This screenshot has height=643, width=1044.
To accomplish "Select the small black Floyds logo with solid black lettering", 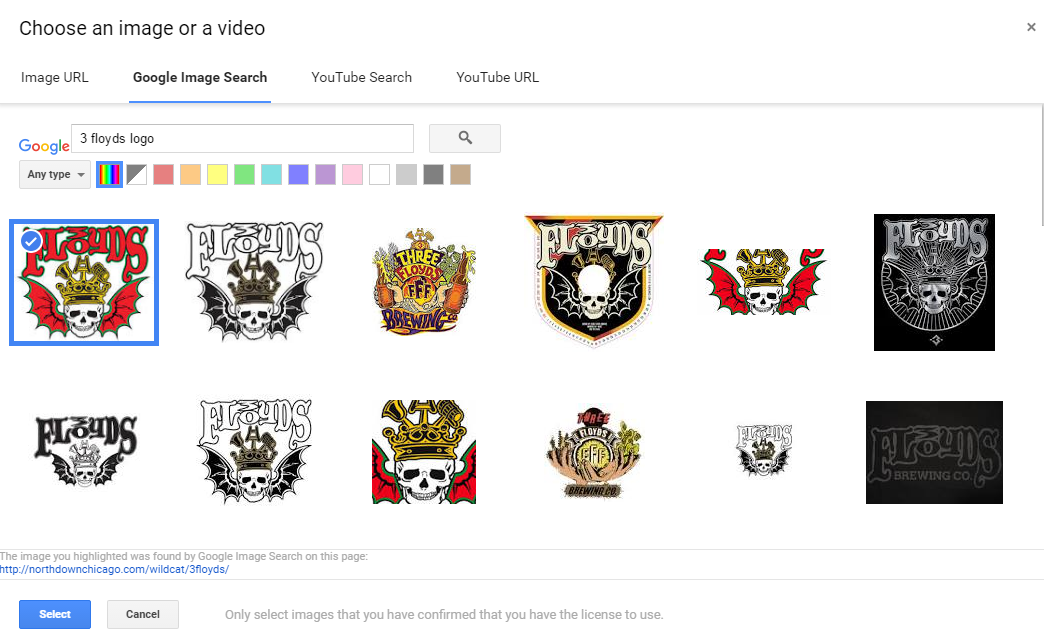I will pyautogui.click(x=85, y=451).
